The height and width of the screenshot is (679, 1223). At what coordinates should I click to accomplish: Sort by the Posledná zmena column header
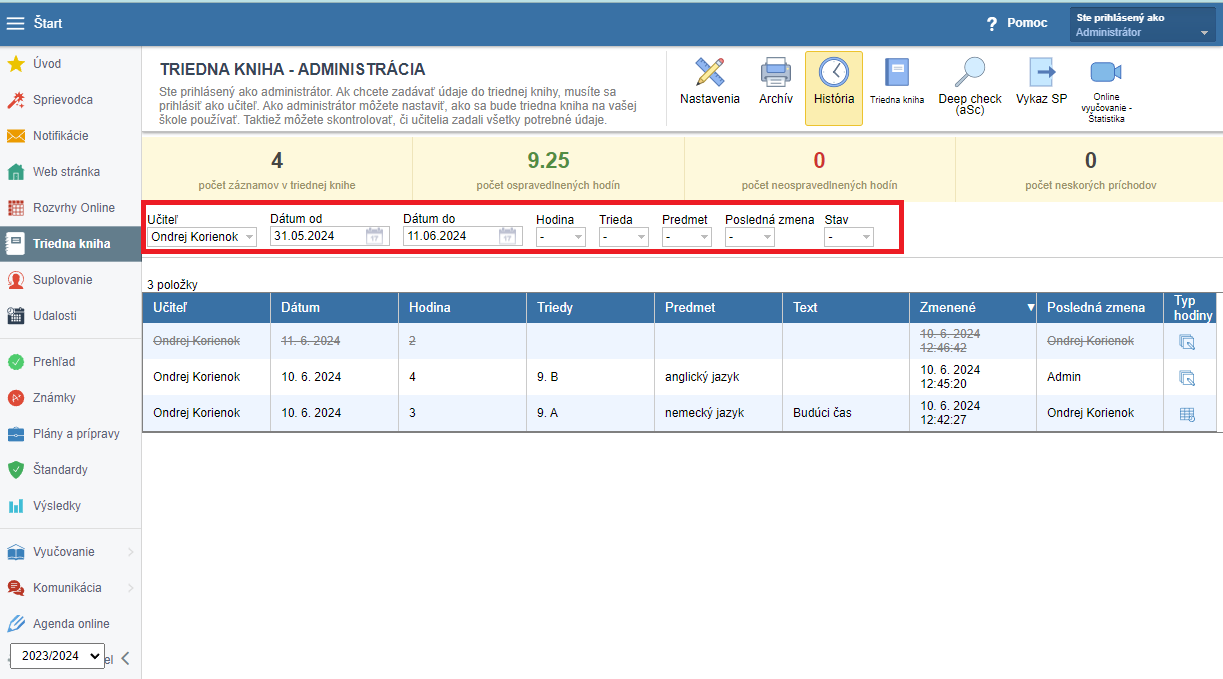point(1099,308)
